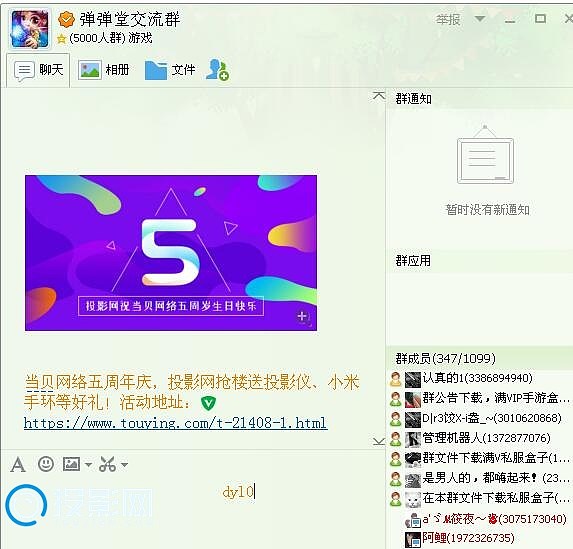This screenshot has height=549, width=573.
Task: Select member D|r3饺X-i盏_~(3010620868)
Action: [480, 419]
